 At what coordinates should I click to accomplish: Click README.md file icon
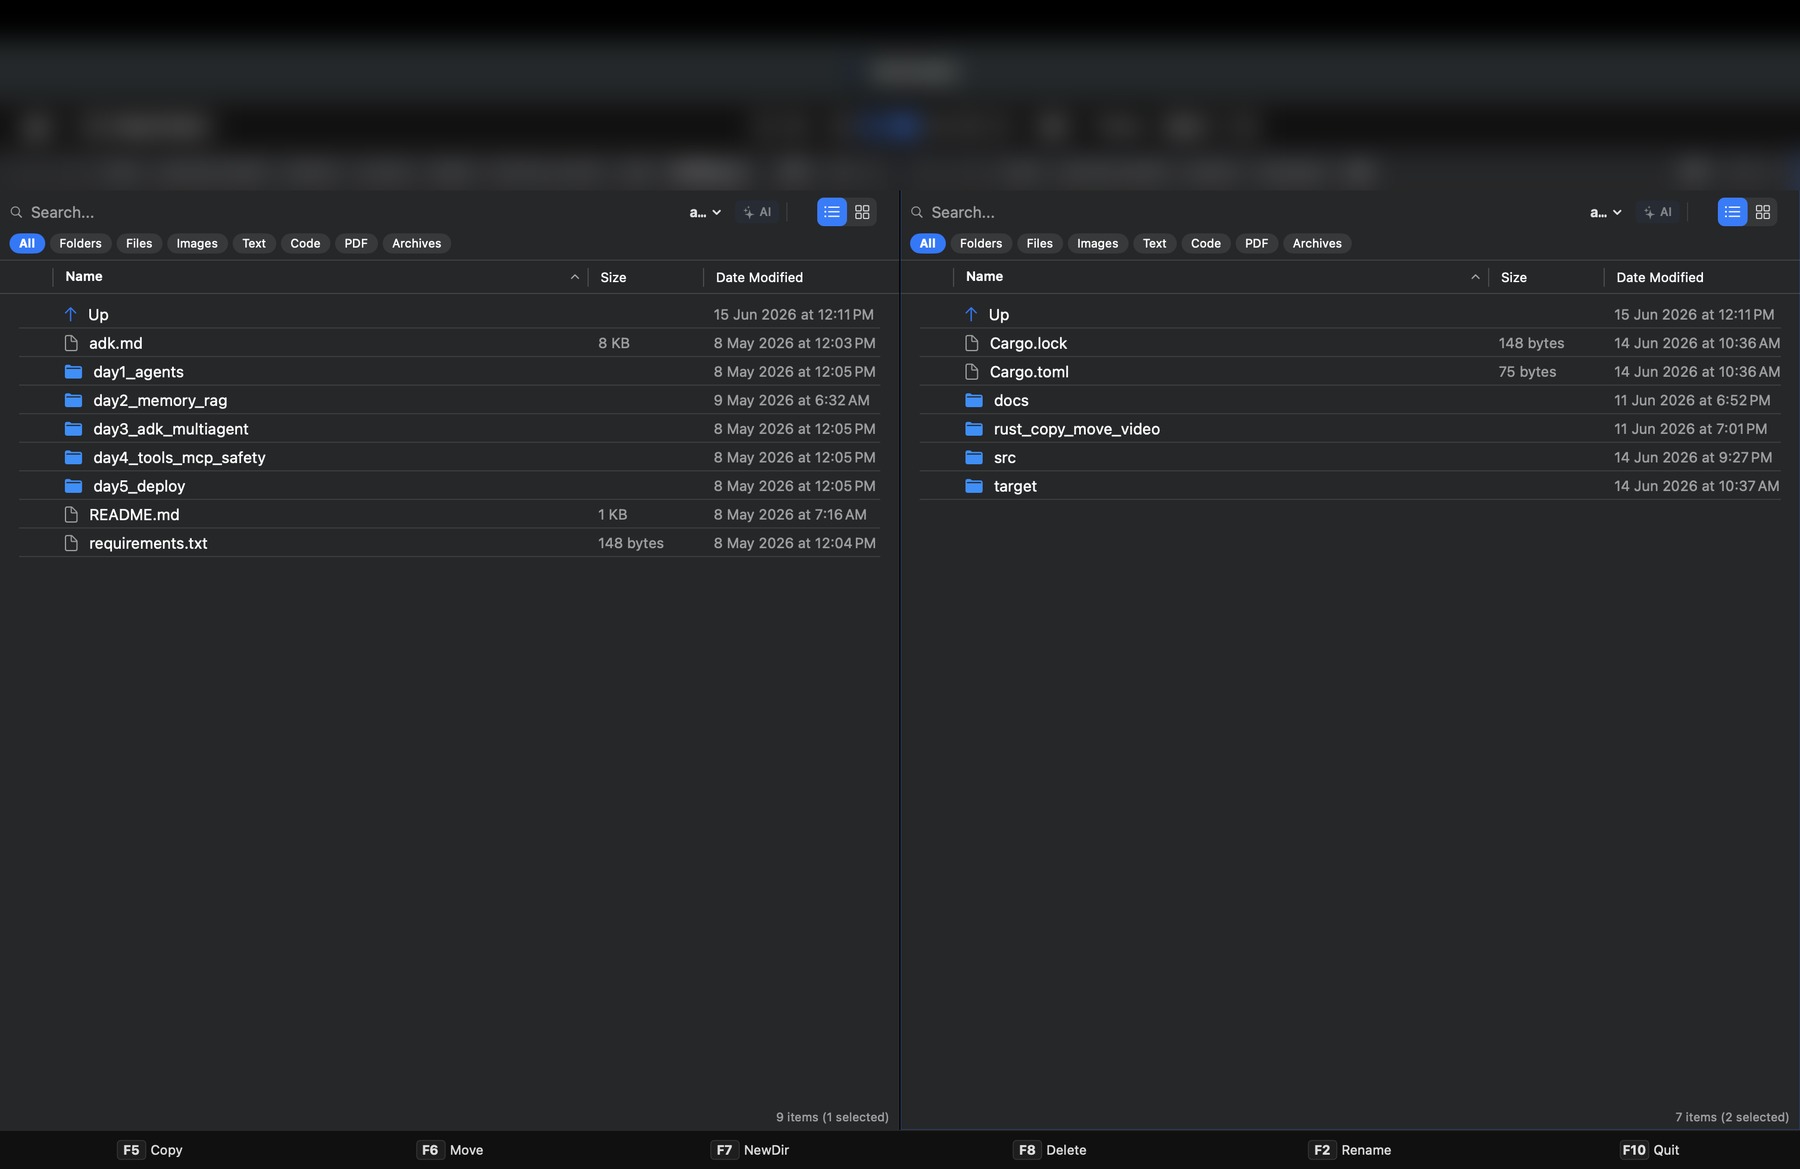click(71, 514)
